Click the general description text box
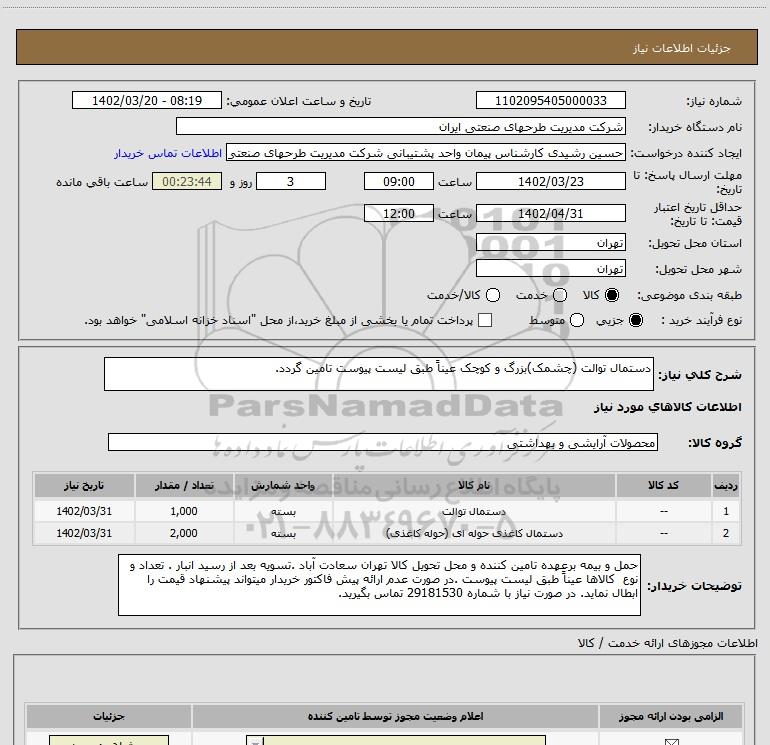This screenshot has width=770, height=745. pyautogui.click(x=379, y=374)
